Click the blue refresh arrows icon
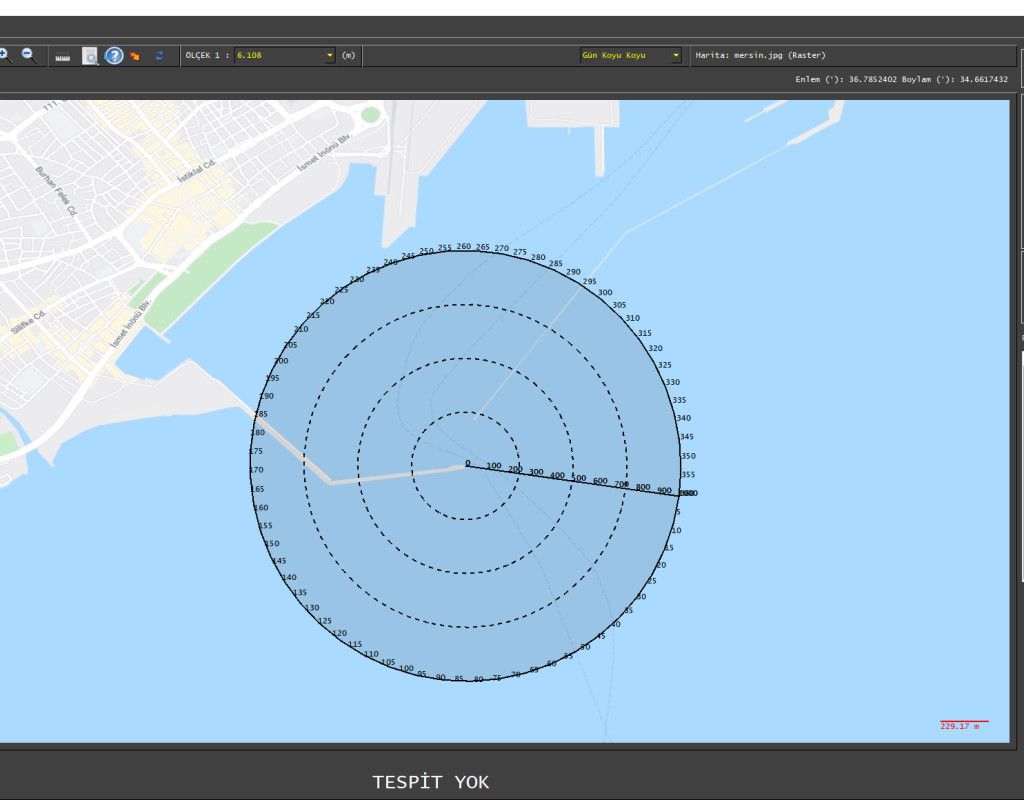Viewport: 1024px width, 800px height. (159, 56)
